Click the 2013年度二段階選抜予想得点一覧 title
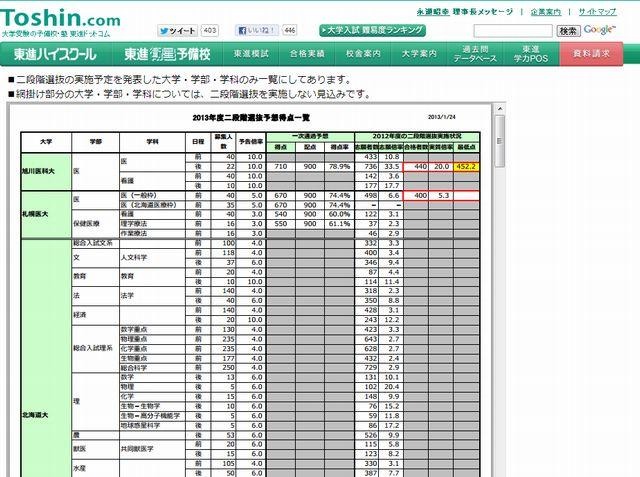The height and width of the screenshot is (477, 640). [x=251, y=118]
